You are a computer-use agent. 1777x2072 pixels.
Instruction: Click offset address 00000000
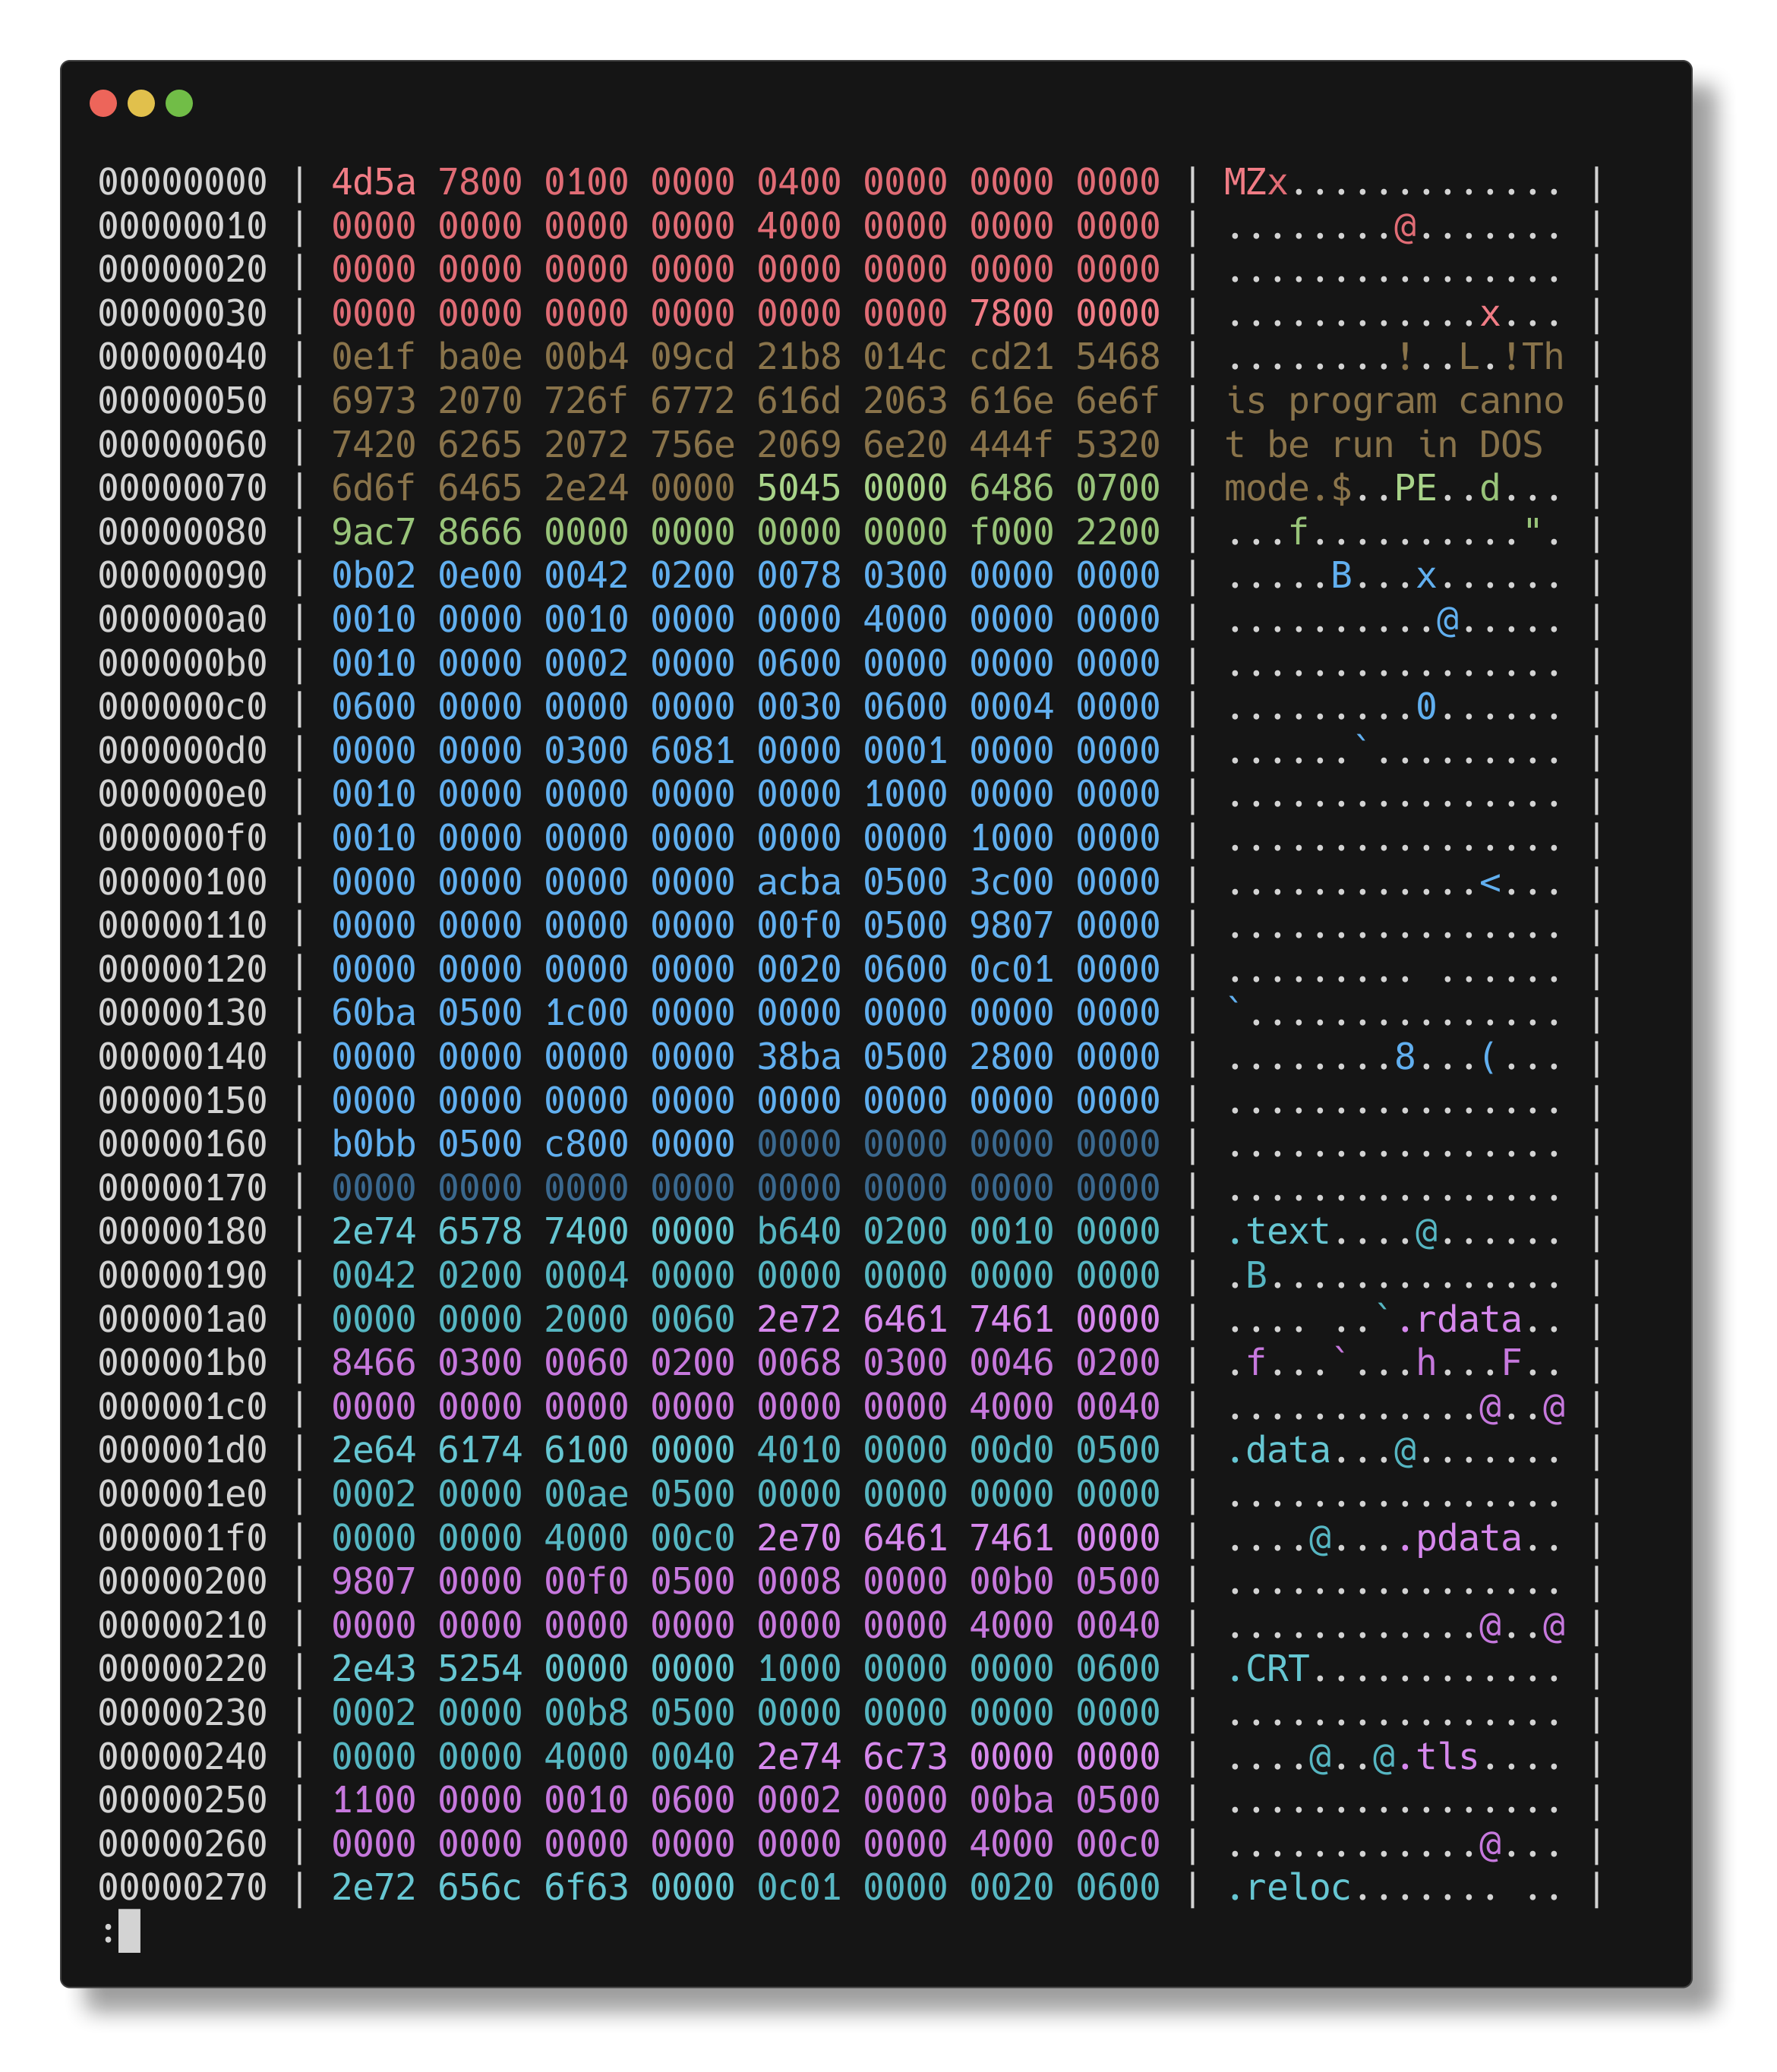(x=182, y=182)
